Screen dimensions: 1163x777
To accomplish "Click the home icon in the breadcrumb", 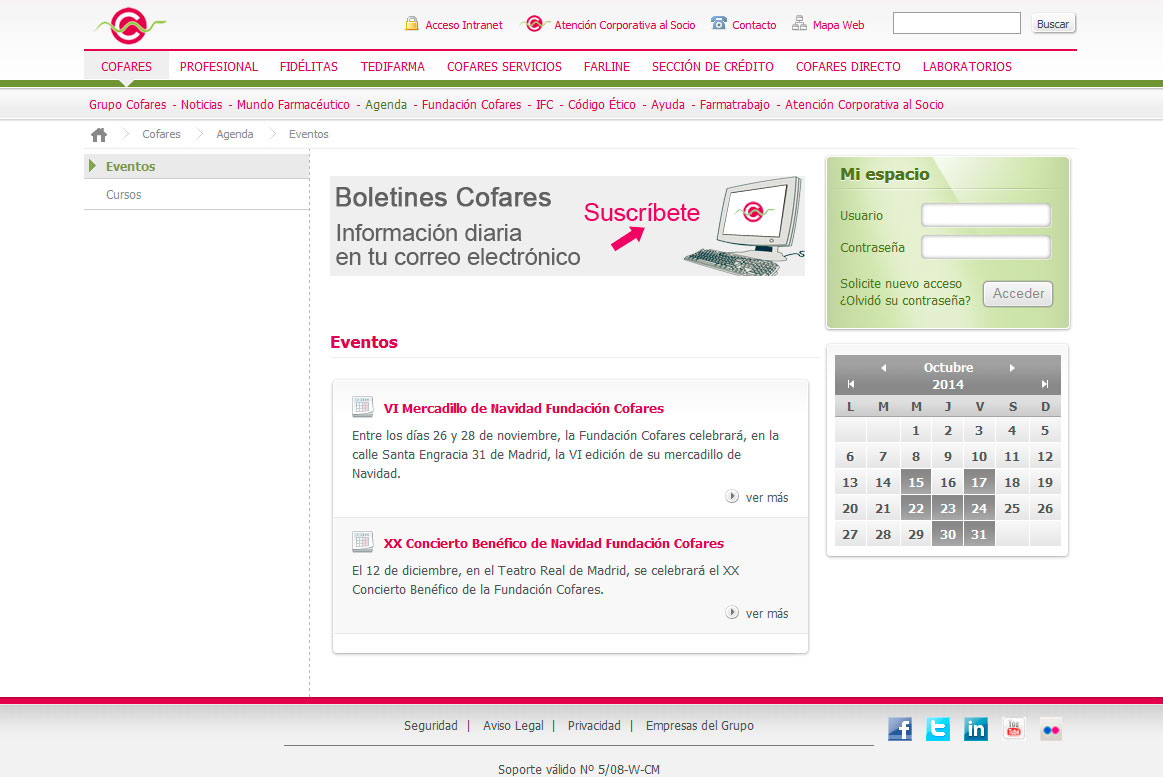I will coord(97,133).
